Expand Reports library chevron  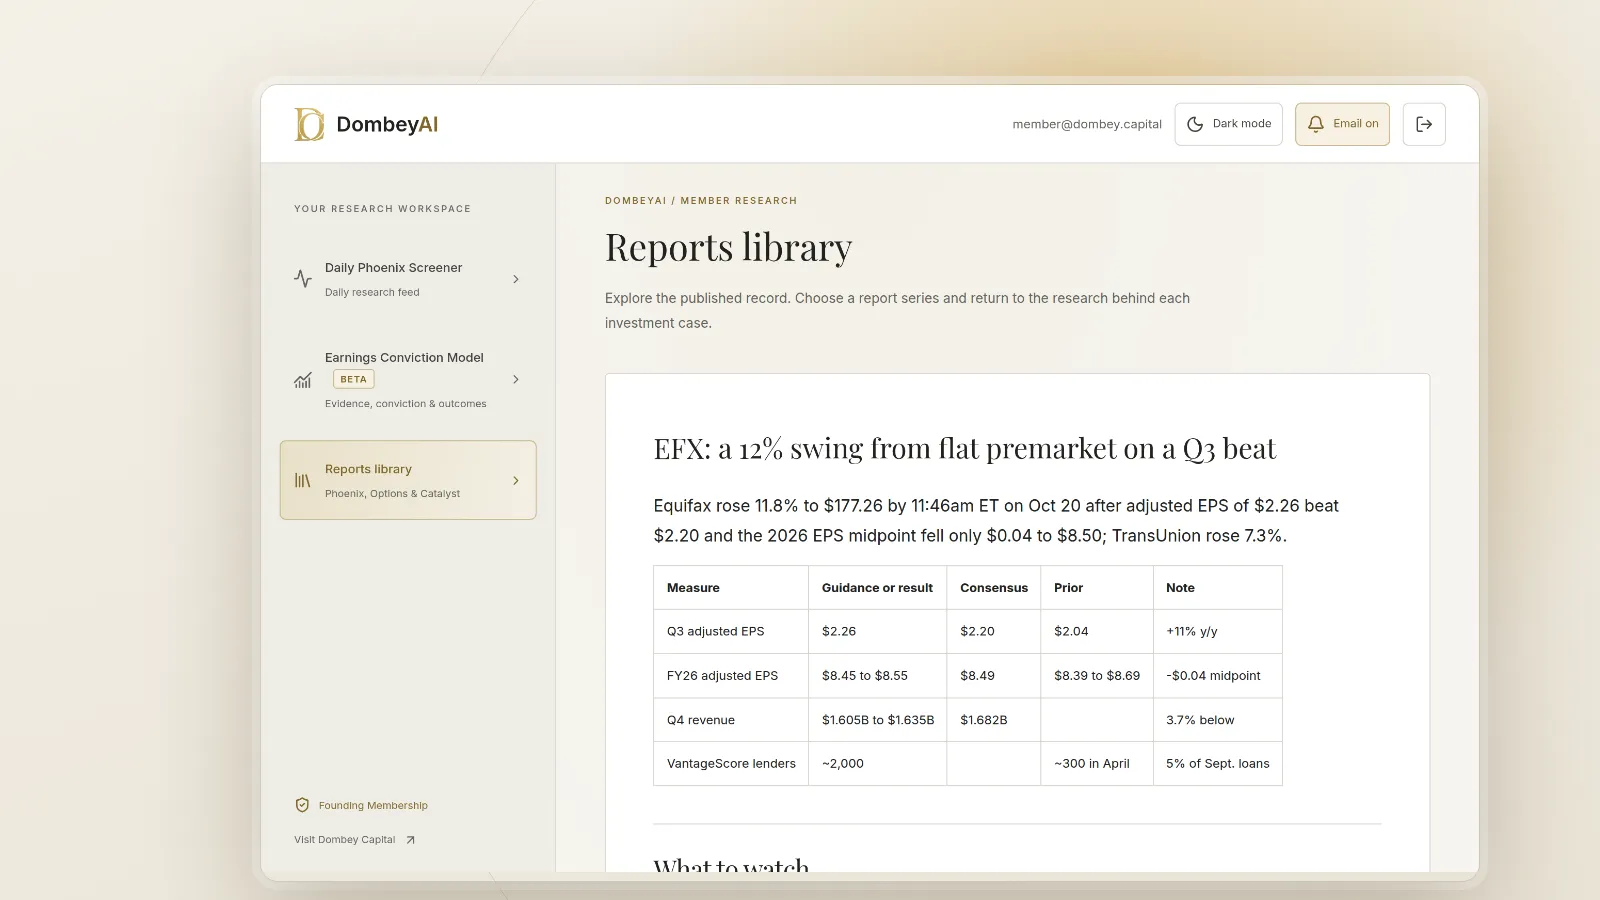click(x=516, y=481)
